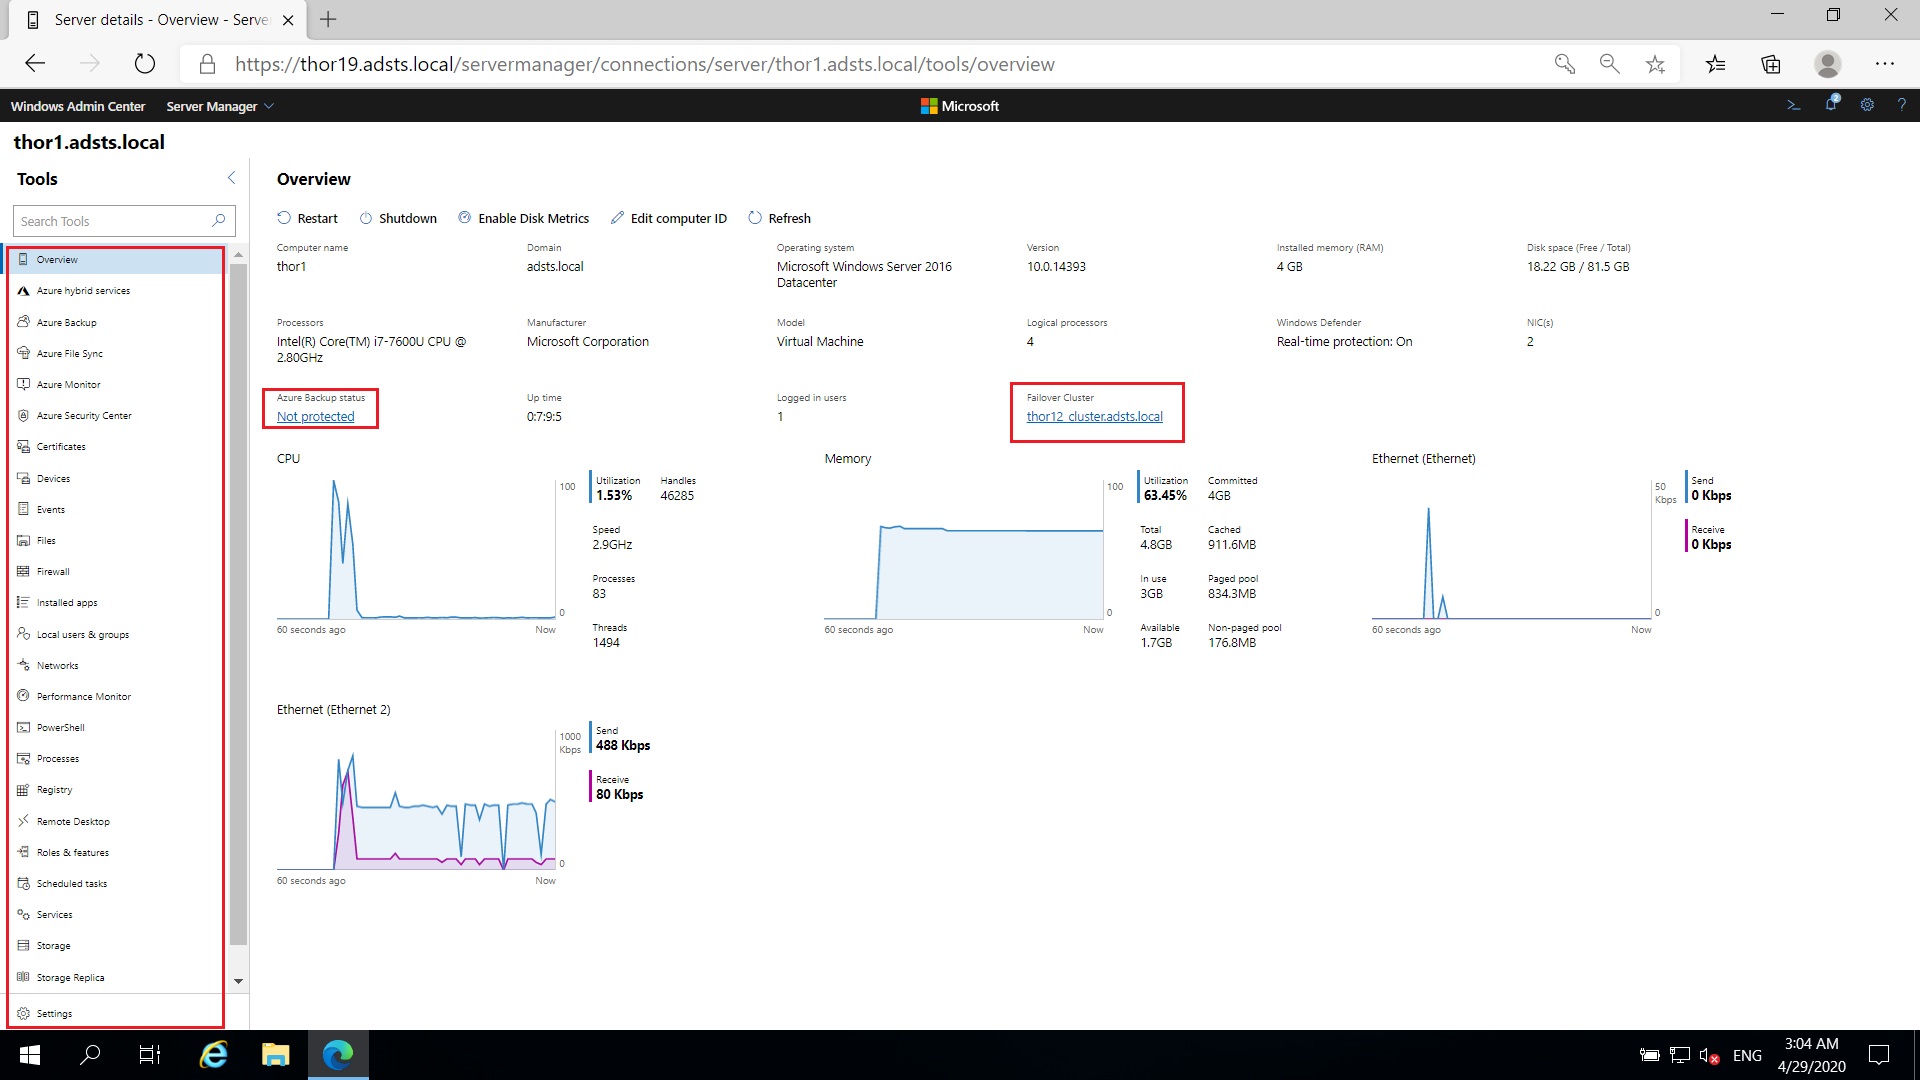Click the Restart server button
The height and width of the screenshot is (1080, 1920).
click(x=307, y=218)
